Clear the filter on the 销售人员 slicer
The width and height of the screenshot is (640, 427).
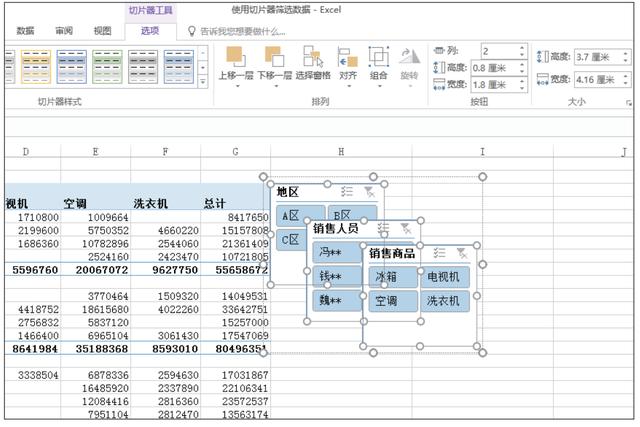(x=406, y=228)
